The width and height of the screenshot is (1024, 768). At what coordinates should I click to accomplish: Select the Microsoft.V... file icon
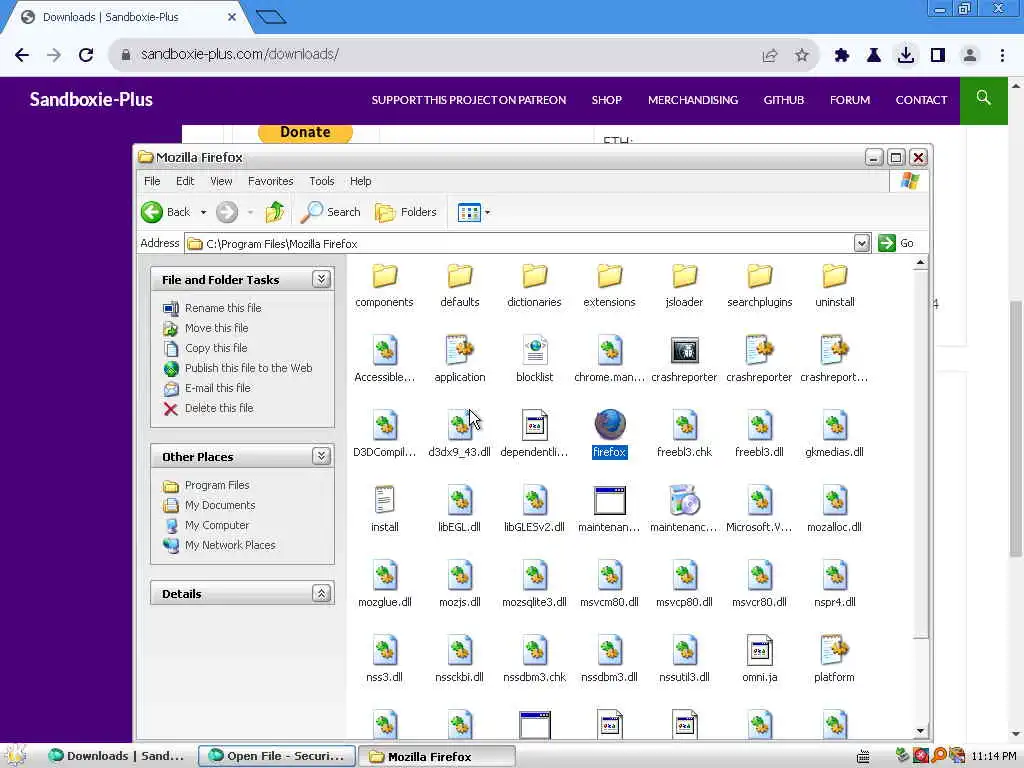760,500
